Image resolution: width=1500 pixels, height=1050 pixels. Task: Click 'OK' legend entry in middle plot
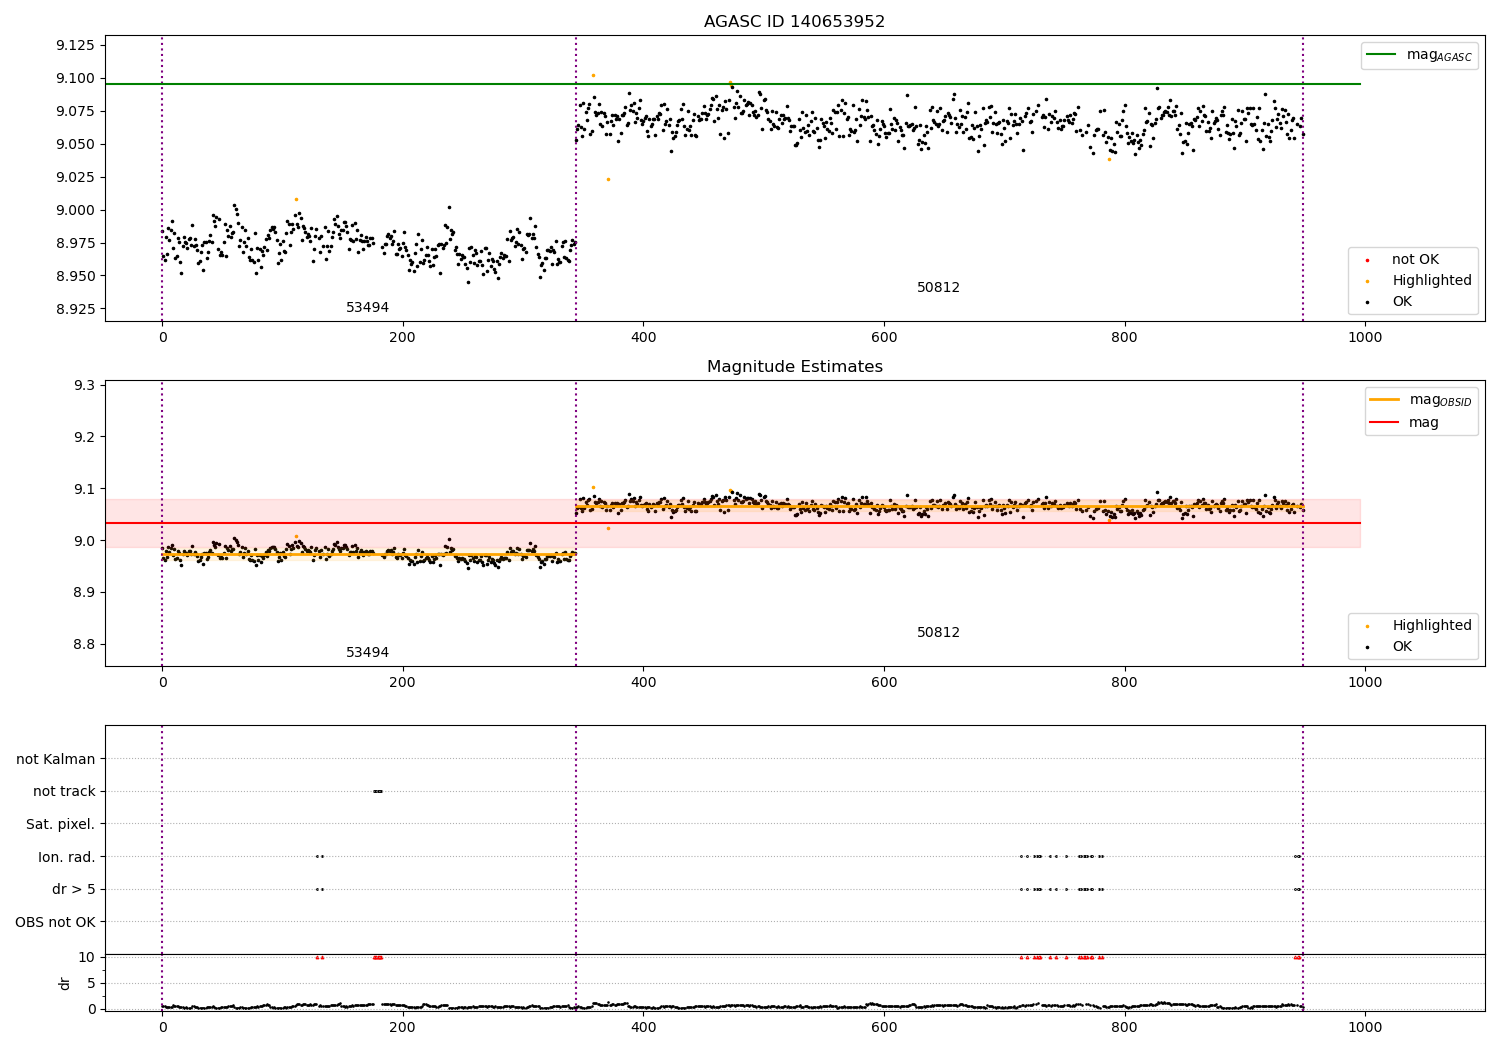click(1402, 646)
